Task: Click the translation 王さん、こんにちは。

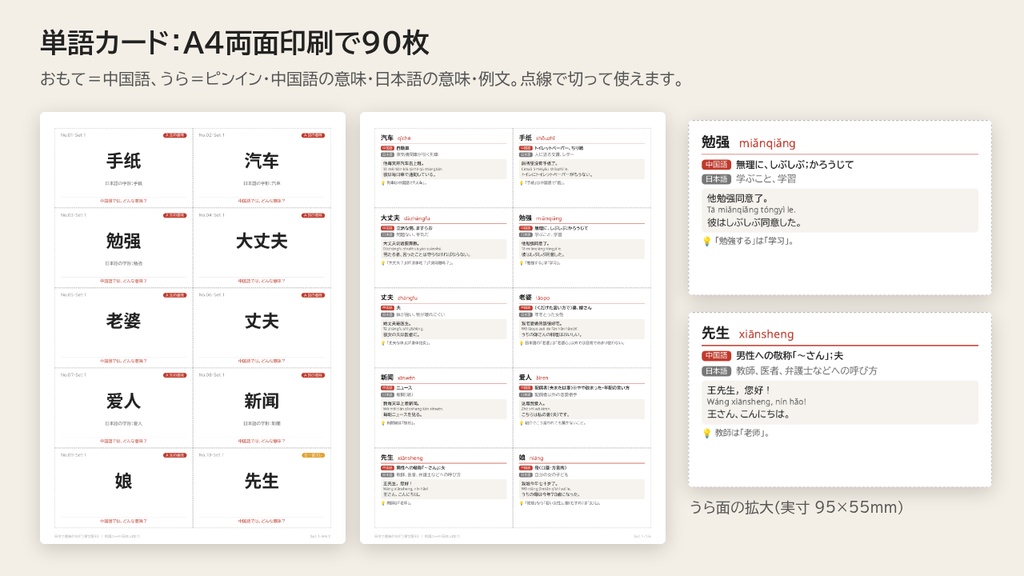Action: tap(748, 414)
